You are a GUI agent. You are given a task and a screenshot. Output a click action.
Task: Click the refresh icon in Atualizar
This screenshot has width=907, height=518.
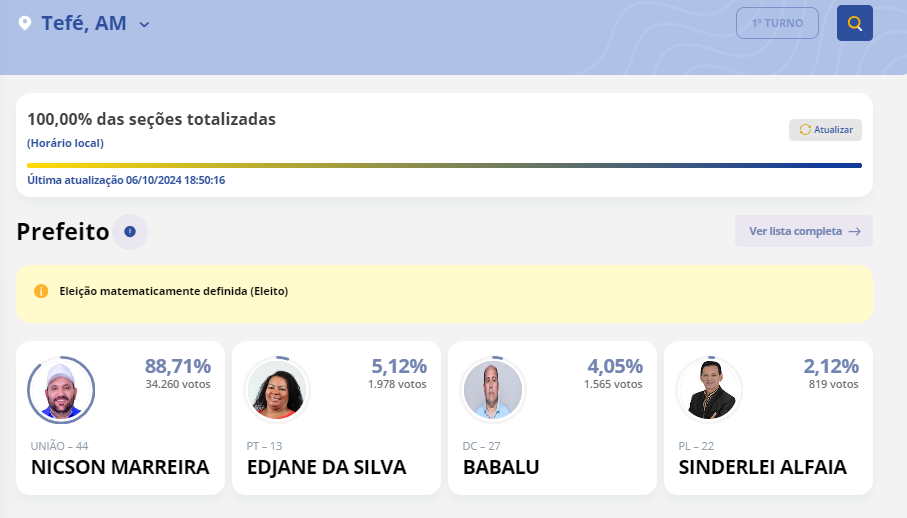(x=805, y=130)
